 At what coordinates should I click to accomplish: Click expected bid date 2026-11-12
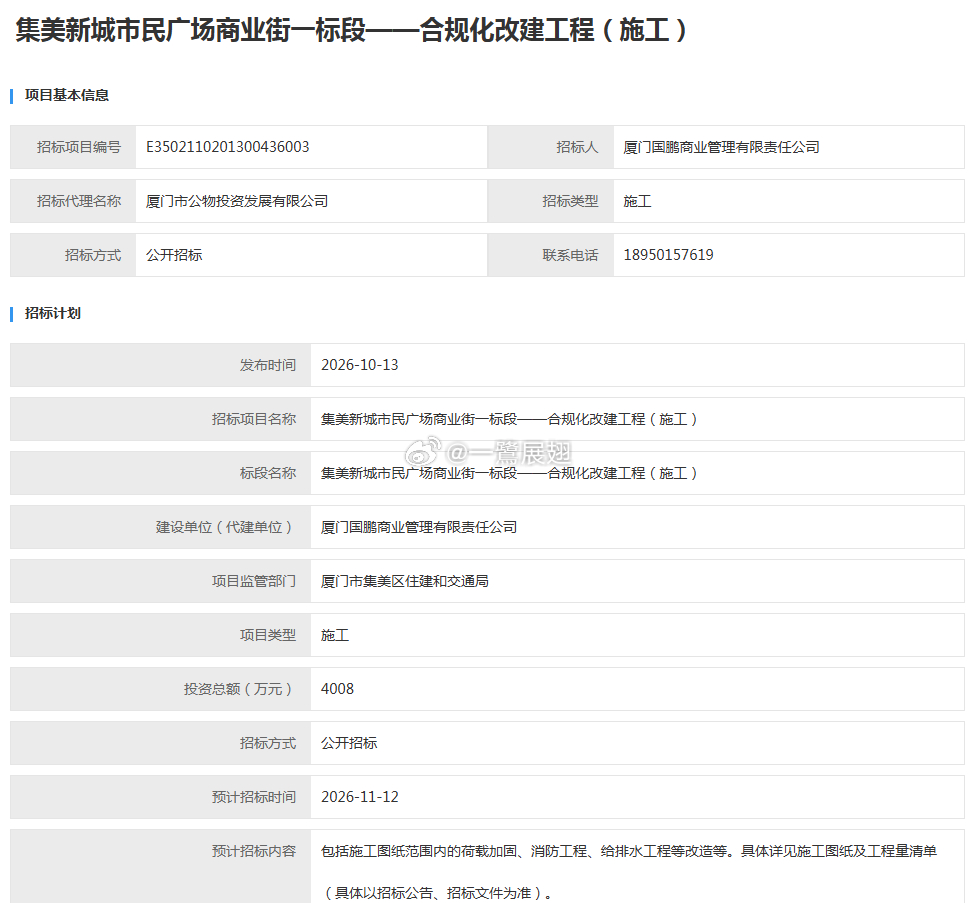(360, 797)
